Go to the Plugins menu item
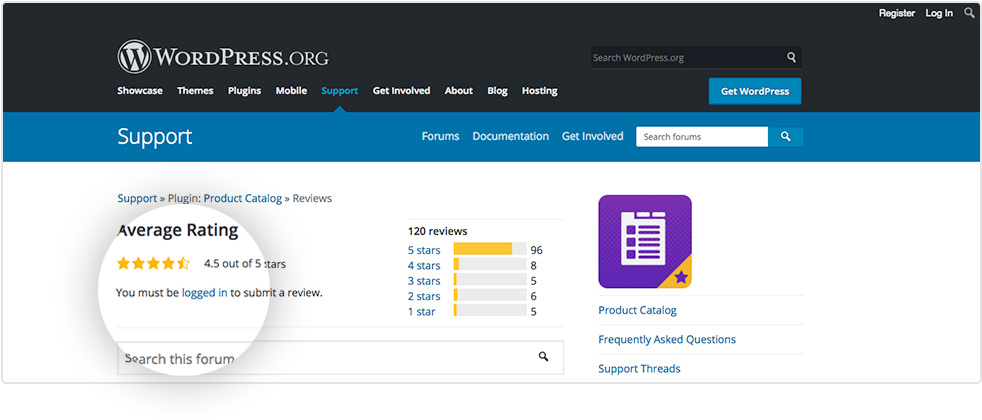 pyautogui.click(x=244, y=91)
